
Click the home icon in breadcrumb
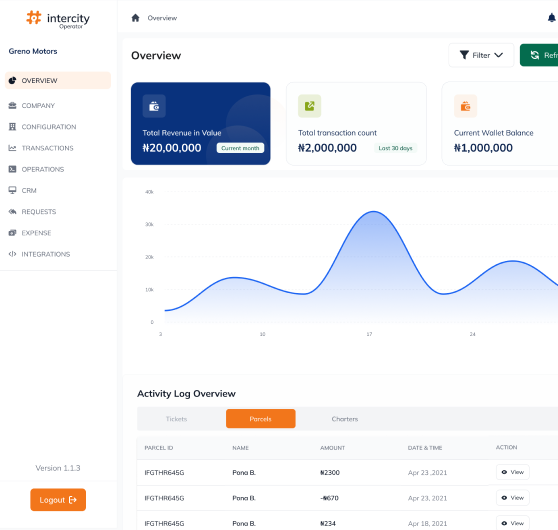135,18
